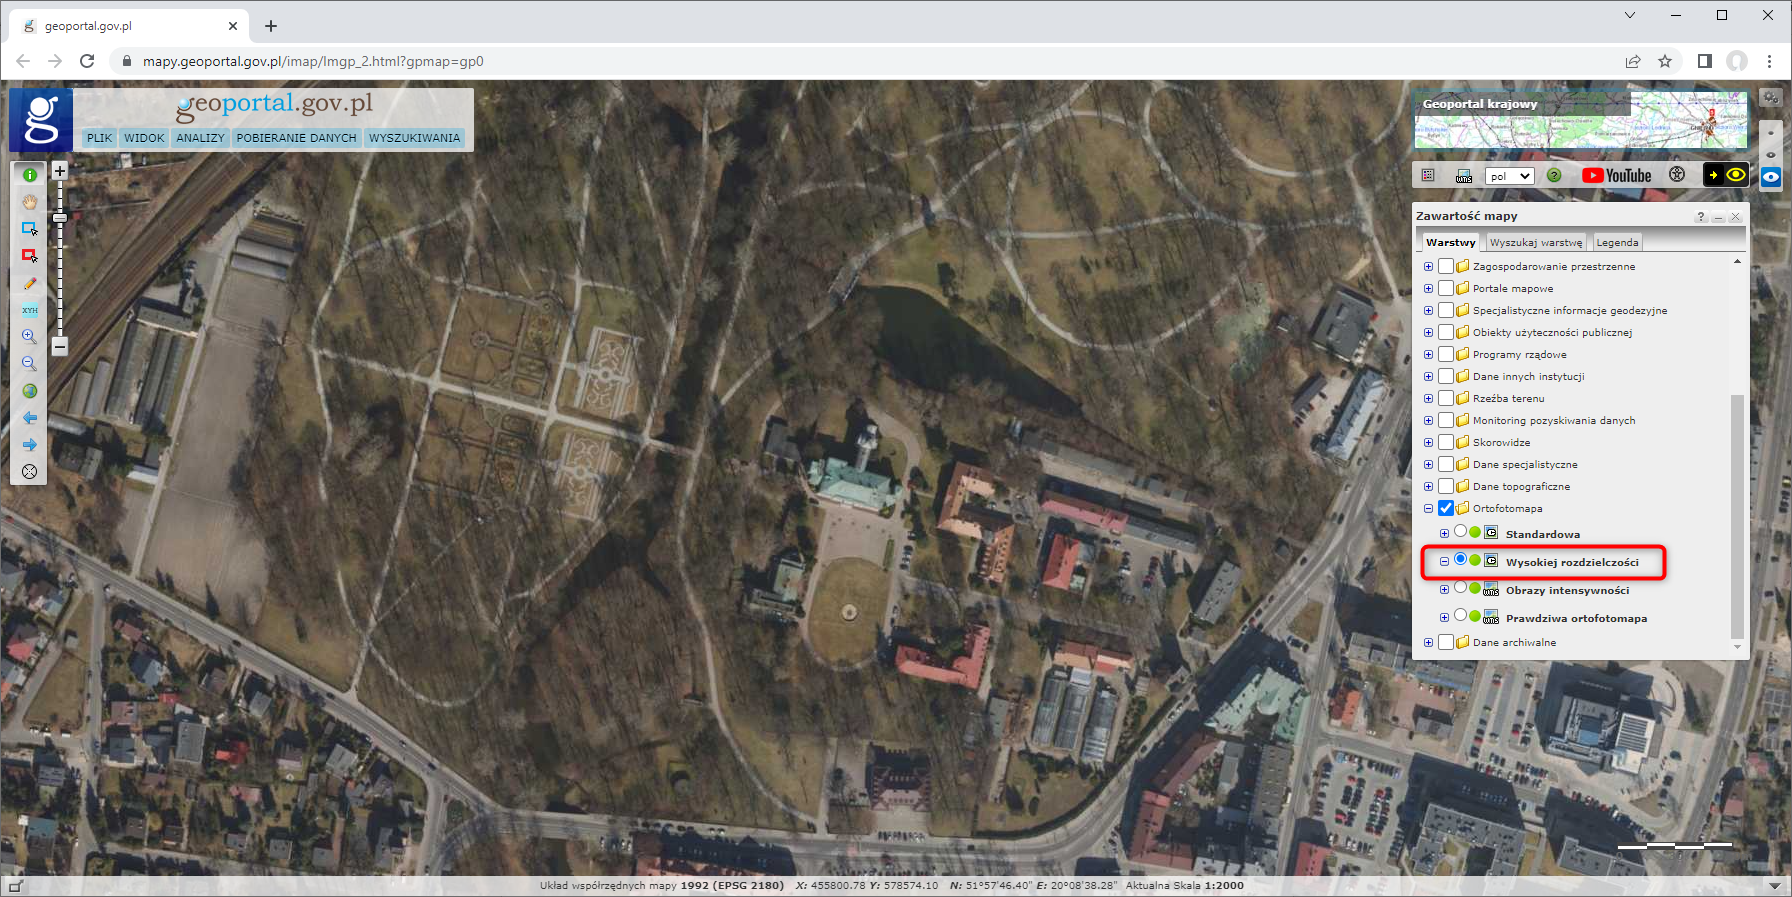Expand Dane innych instytucji node
Image resolution: width=1792 pixels, height=897 pixels.
(1428, 377)
